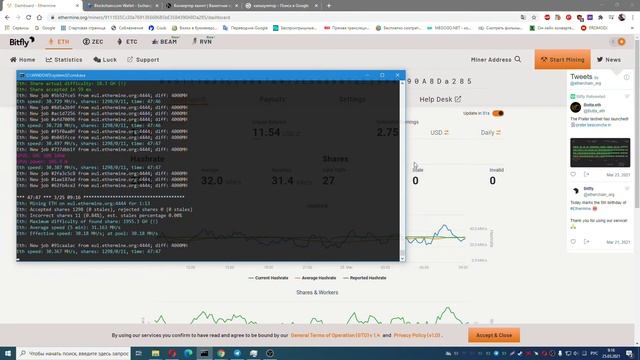Switch to the Google search tab

click(x=281, y=6)
